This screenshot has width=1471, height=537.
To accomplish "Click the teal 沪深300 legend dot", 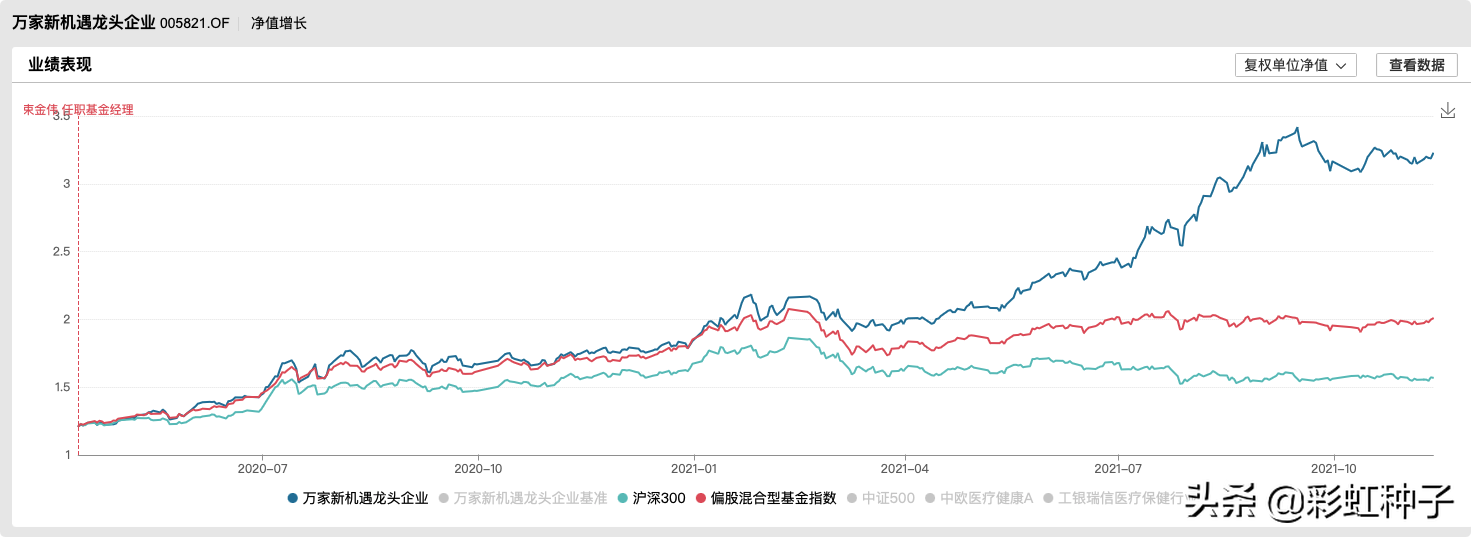I will click(x=623, y=498).
